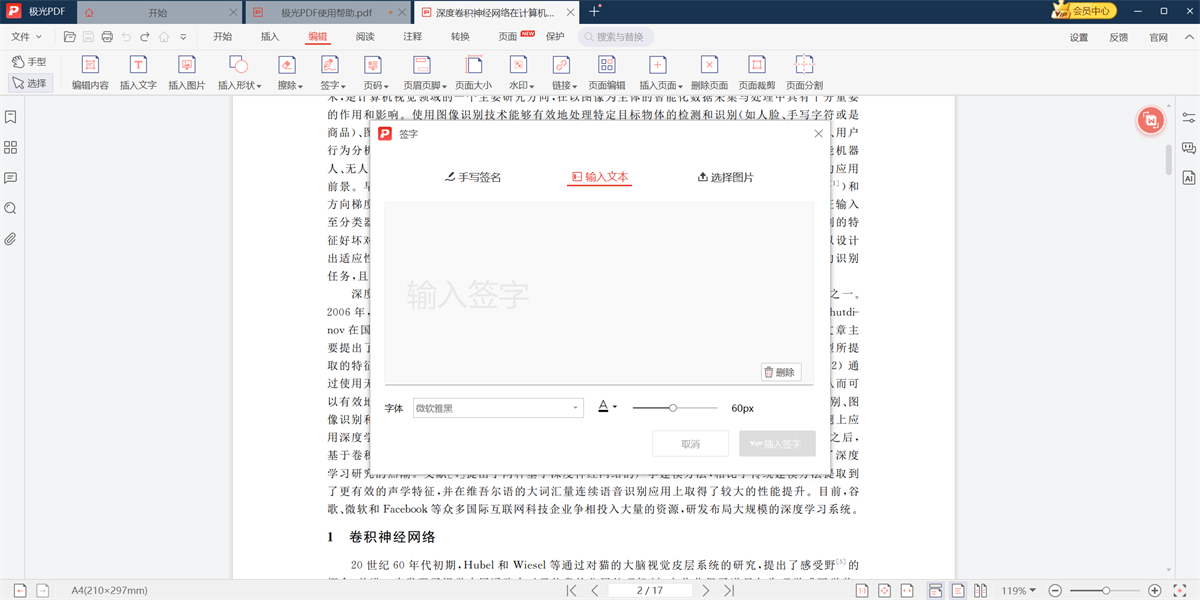Click the 插入签字 button
This screenshot has width=1200, height=600.
click(x=777, y=443)
